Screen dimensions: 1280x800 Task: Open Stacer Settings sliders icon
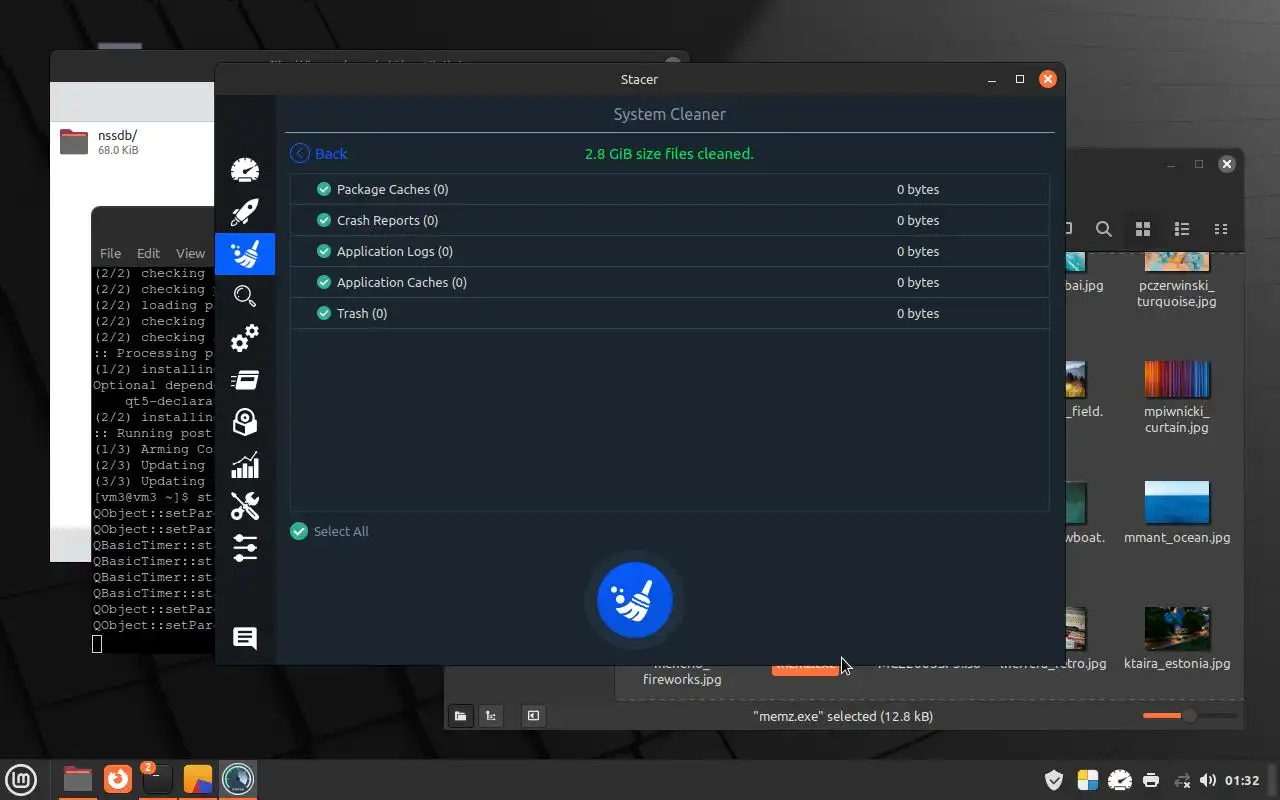click(245, 548)
